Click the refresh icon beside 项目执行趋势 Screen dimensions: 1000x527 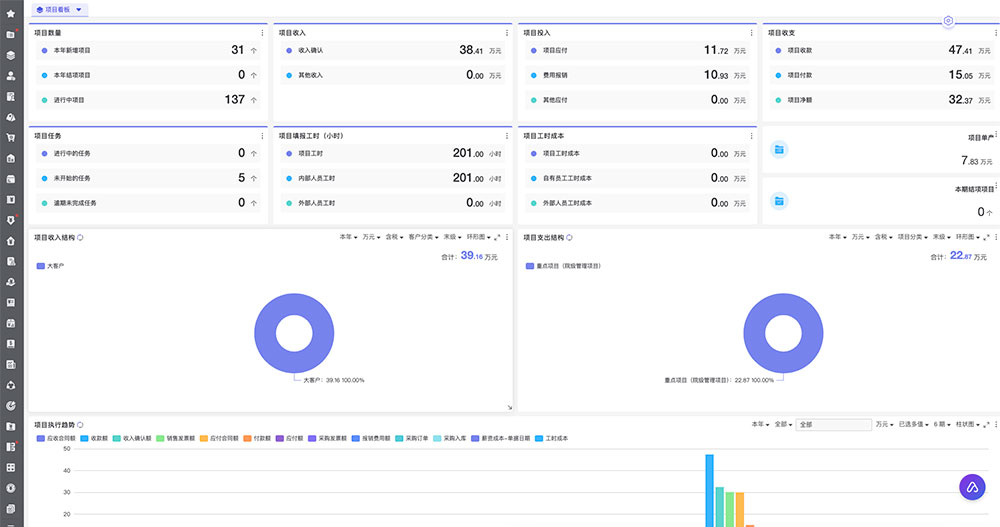point(80,425)
